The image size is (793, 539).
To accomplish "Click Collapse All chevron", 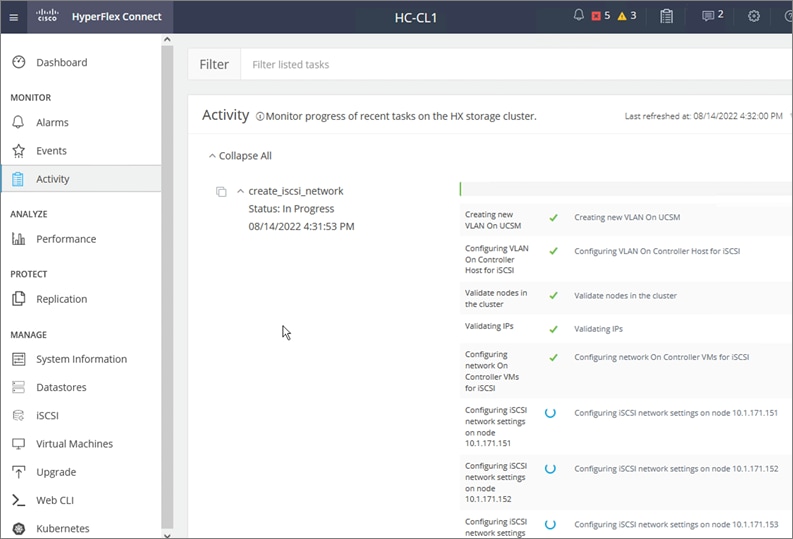I will point(212,156).
